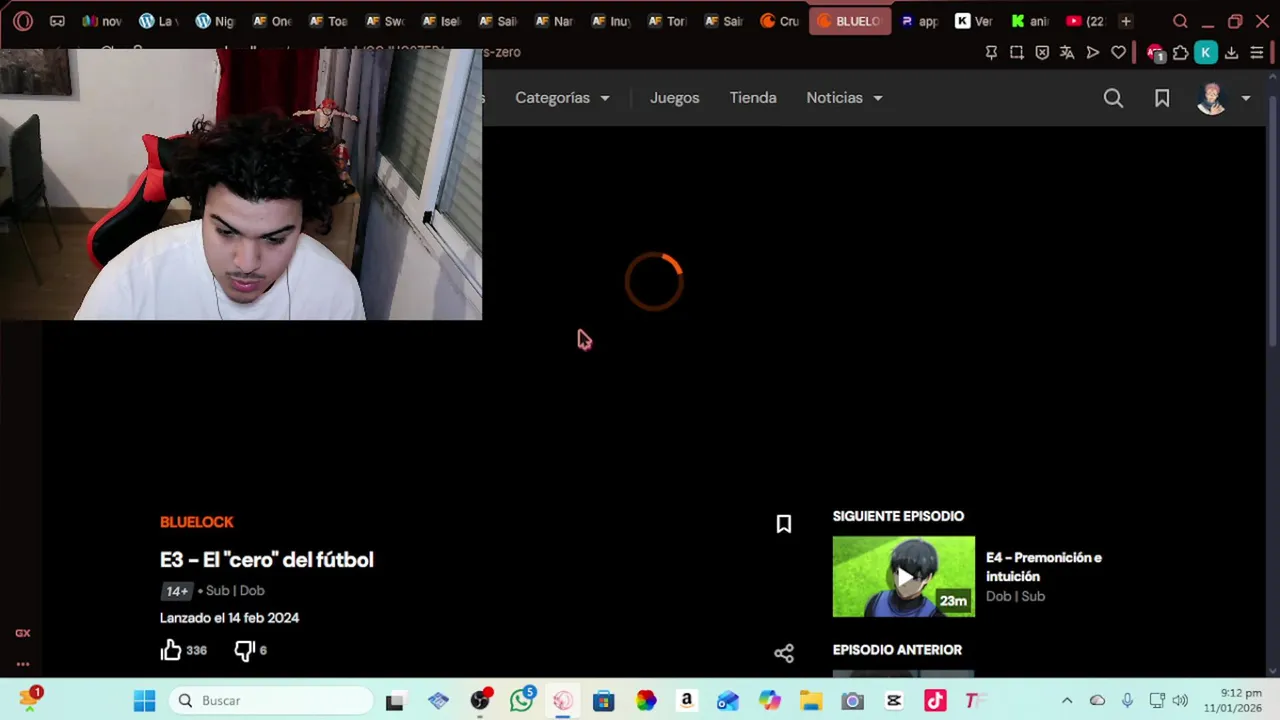Switch to the app tab

pyautogui.click(x=918, y=21)
